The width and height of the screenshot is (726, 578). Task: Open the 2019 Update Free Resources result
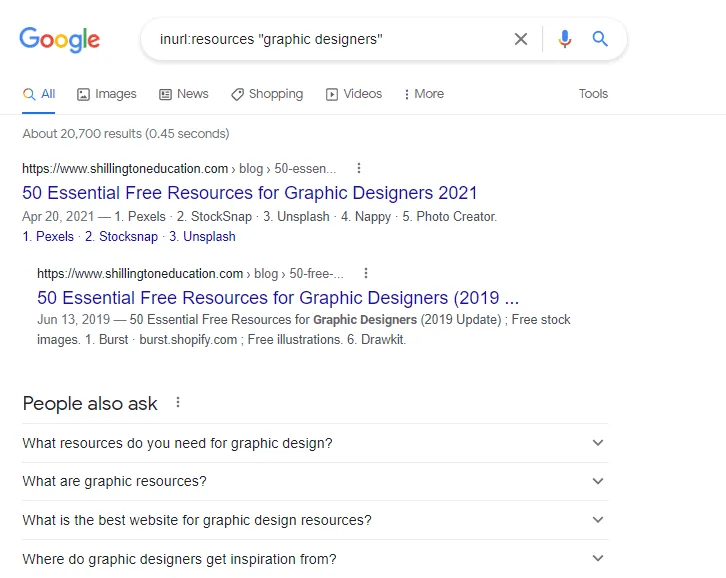click(278, 298)
